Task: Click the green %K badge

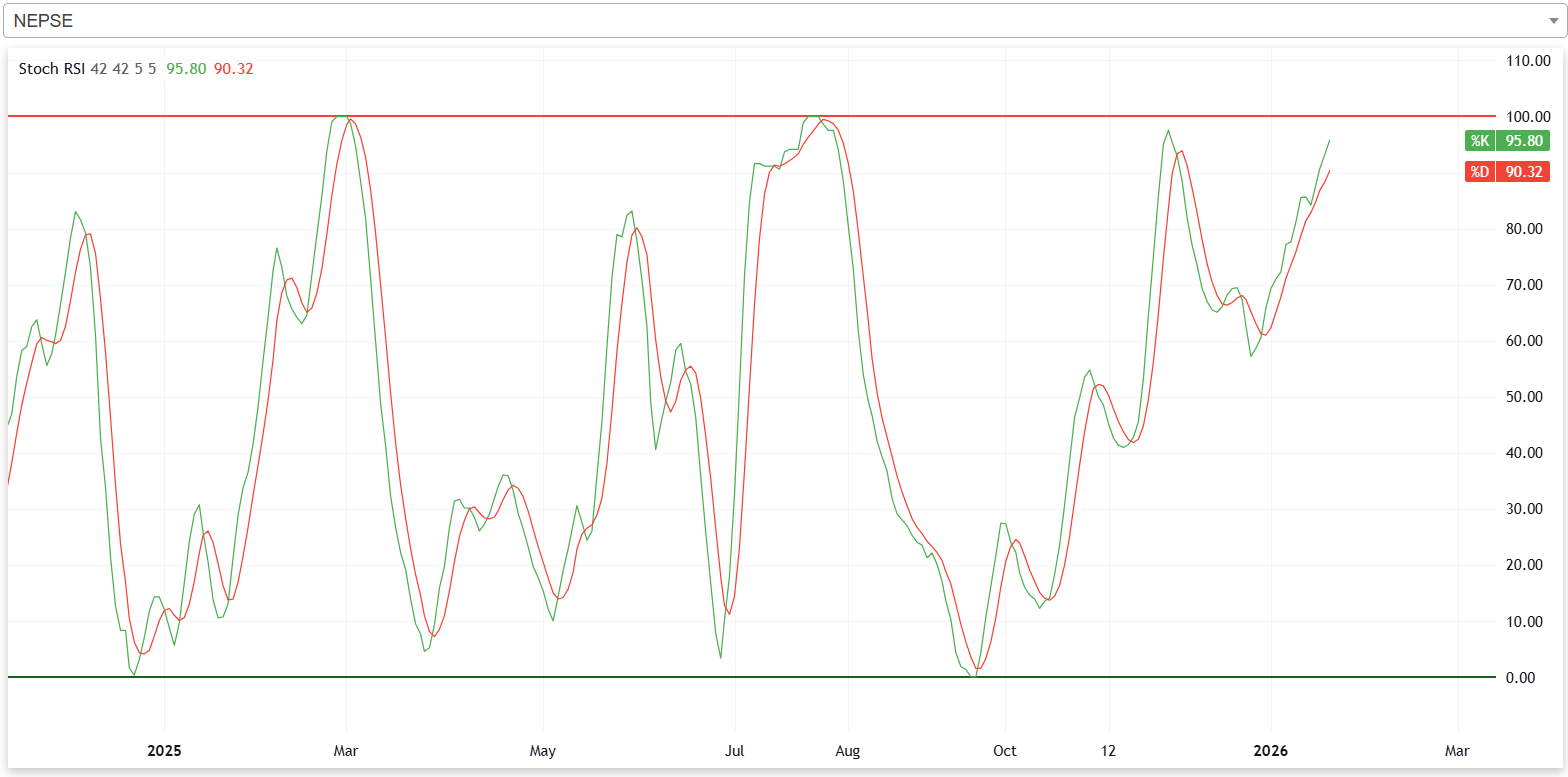Action: [1479, 141]
